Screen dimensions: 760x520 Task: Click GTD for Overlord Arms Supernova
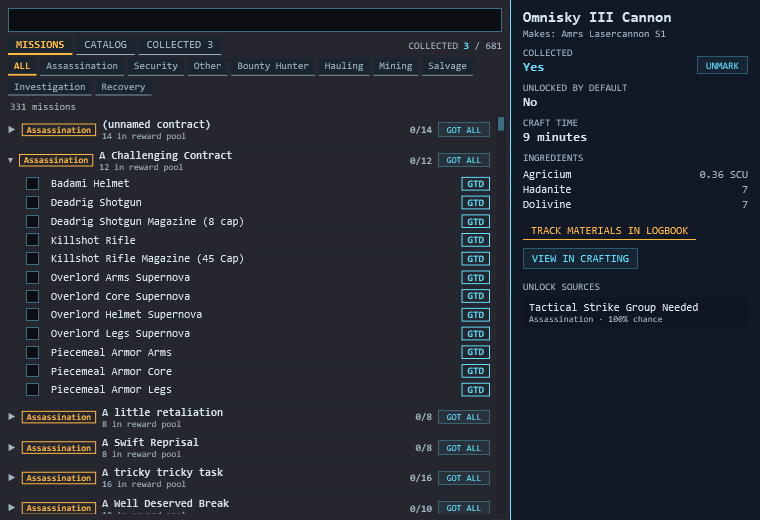(475, 278)
